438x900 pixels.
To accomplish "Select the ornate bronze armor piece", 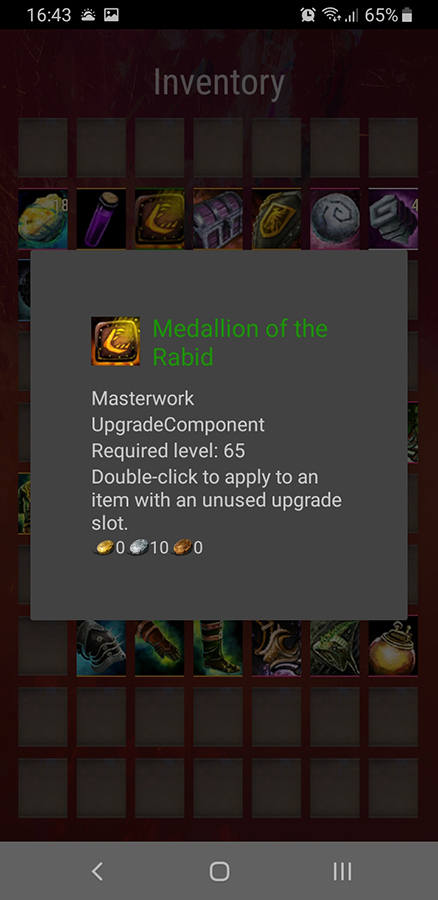I will point(277,647).
